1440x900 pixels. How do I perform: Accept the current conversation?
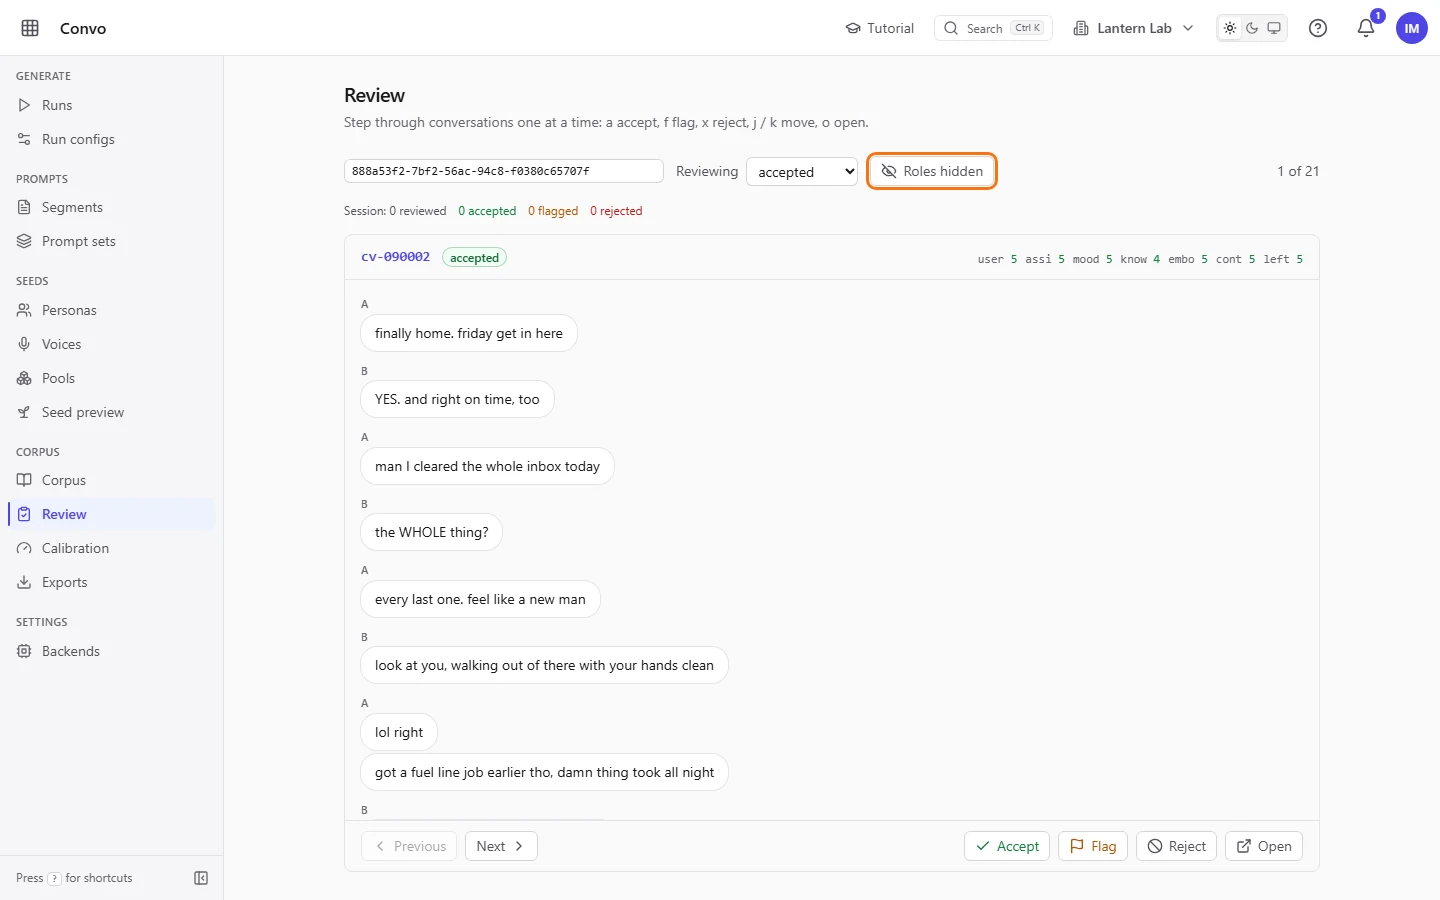click(1007, 846)
